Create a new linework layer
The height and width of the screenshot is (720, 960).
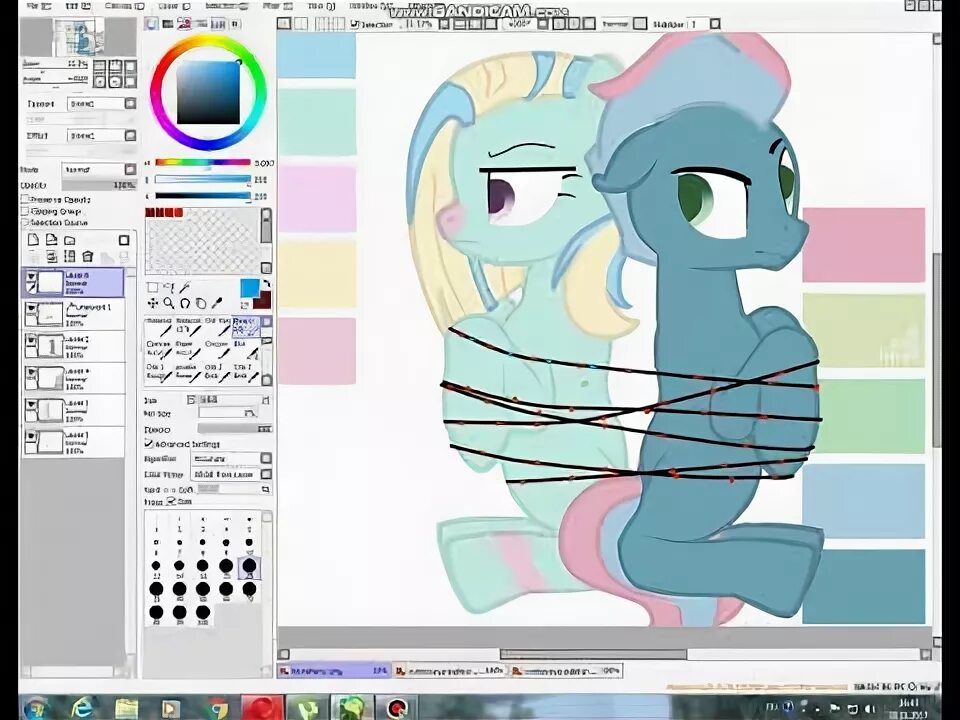click(x=51, y=240)
